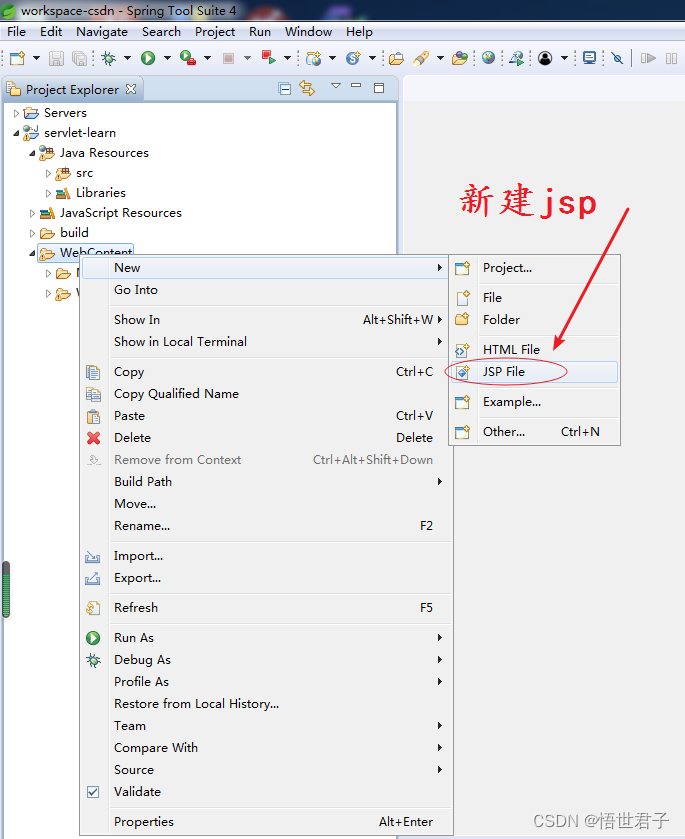Open dropdown arrow next to New wizard icon
The height and width of the screenshot is (839, 685).
(36, 58)
